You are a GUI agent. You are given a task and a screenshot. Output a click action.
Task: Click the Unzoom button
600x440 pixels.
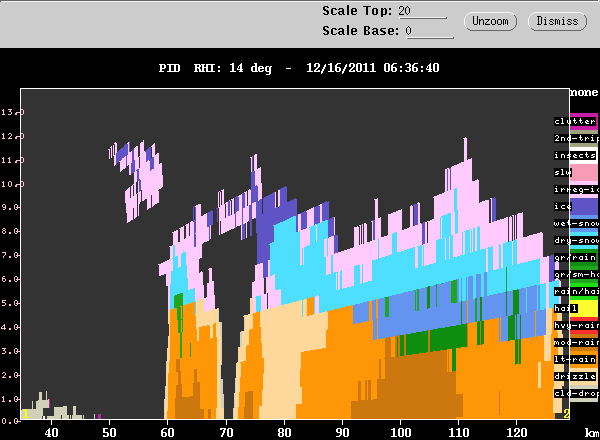point(490,21)
